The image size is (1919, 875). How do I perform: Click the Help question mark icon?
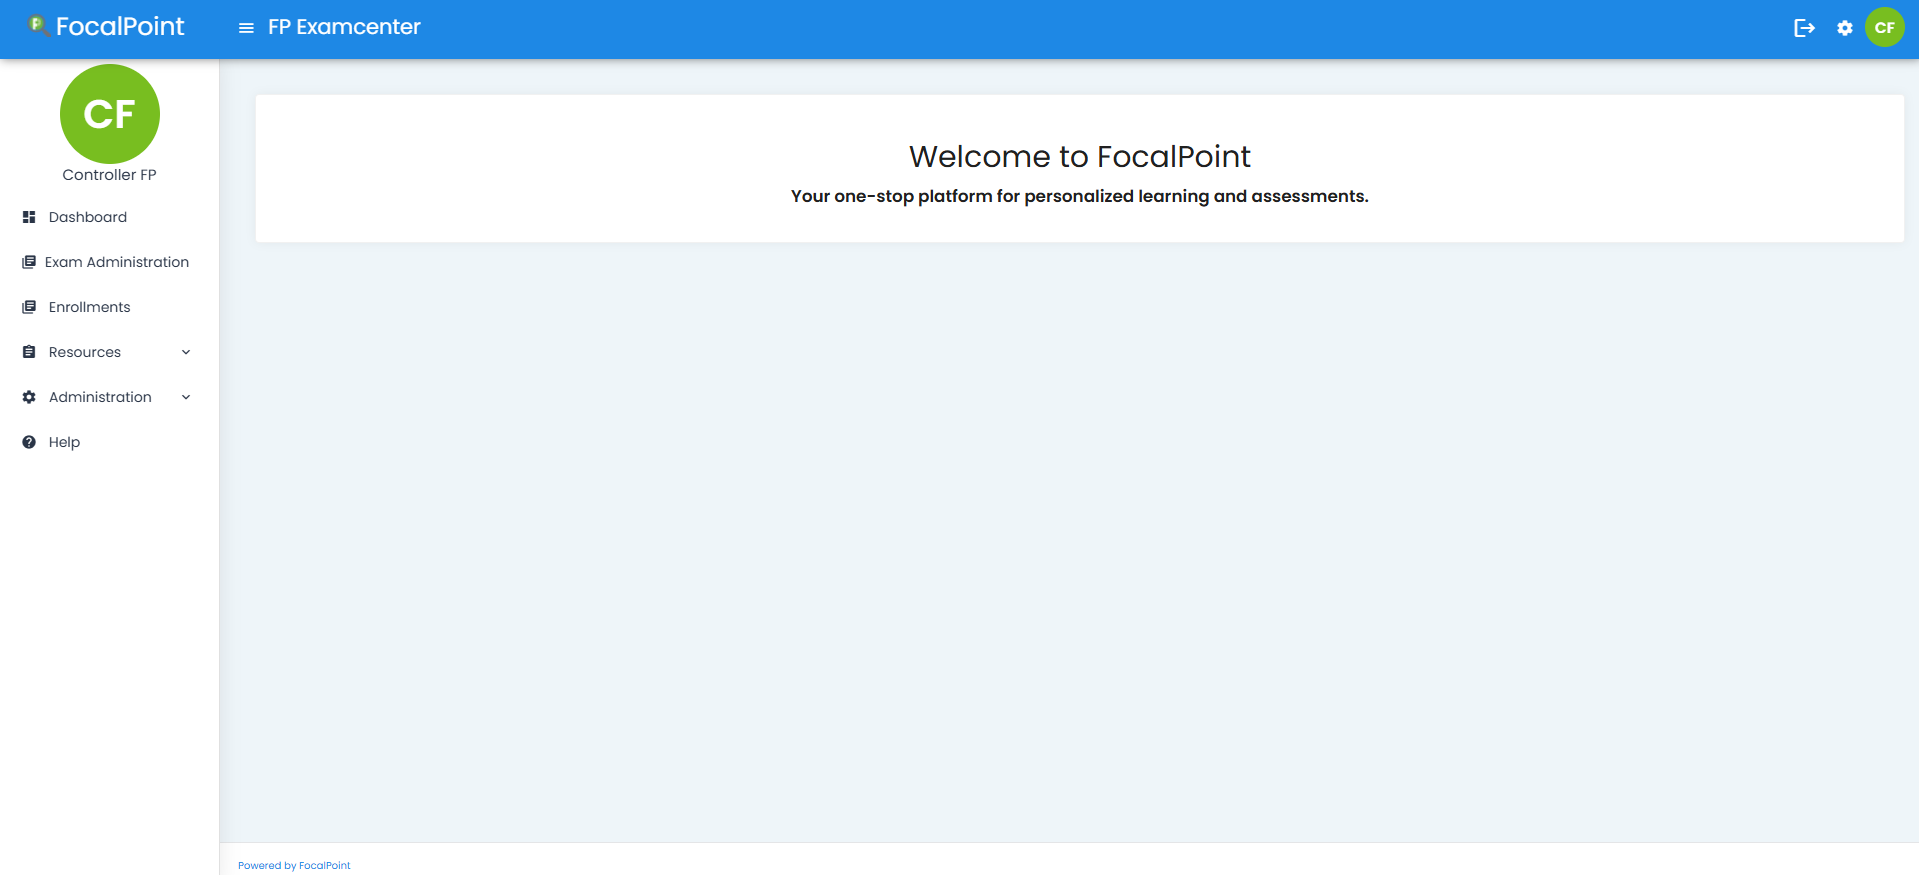(29, 442)
